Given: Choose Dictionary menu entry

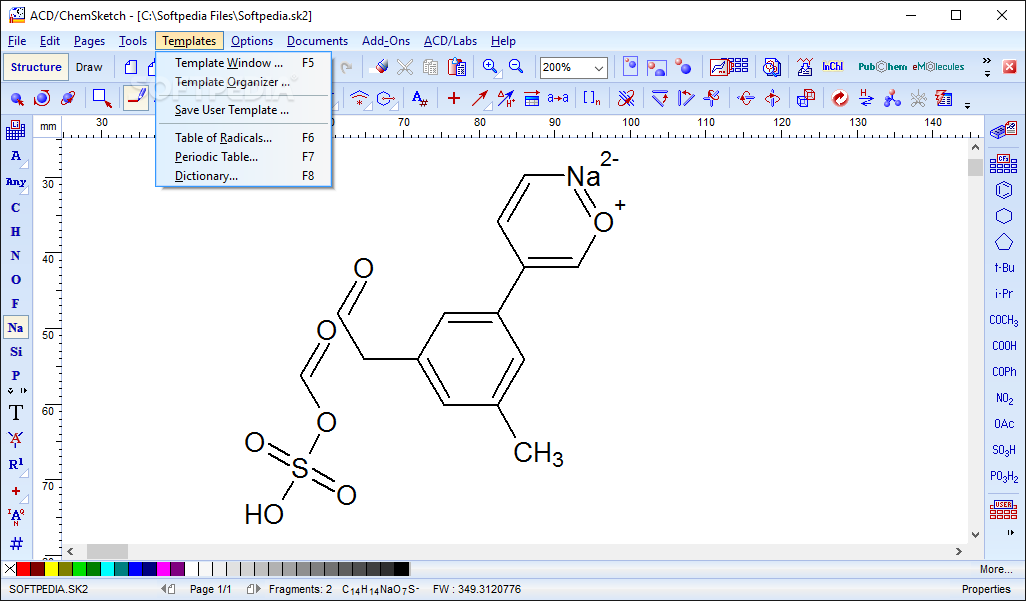Looking at the screenshot, I should [244, 176].
